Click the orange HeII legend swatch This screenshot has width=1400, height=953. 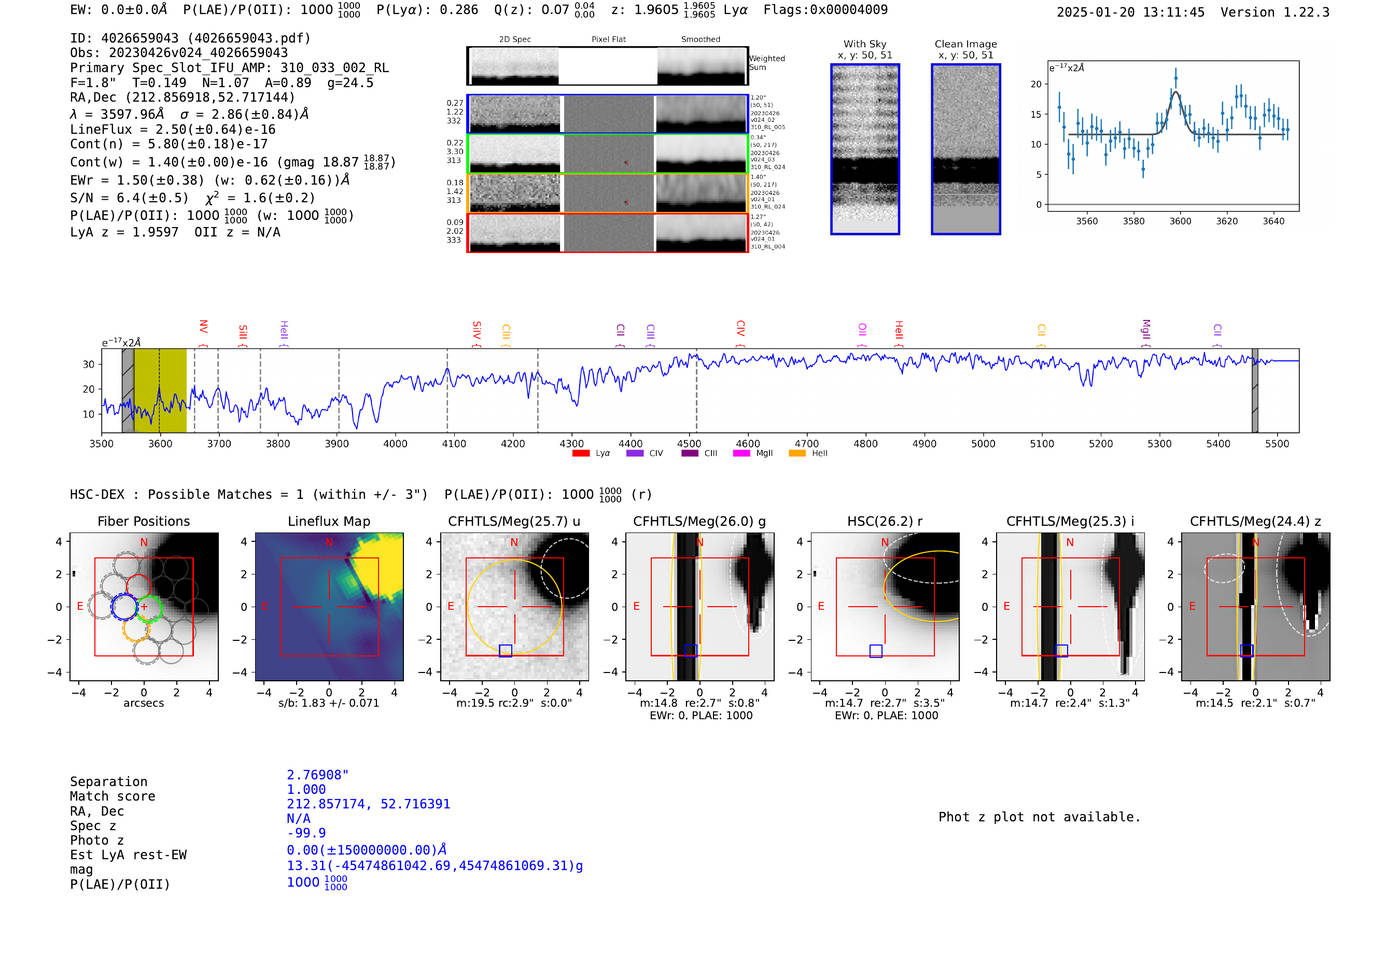pos(797,453)
